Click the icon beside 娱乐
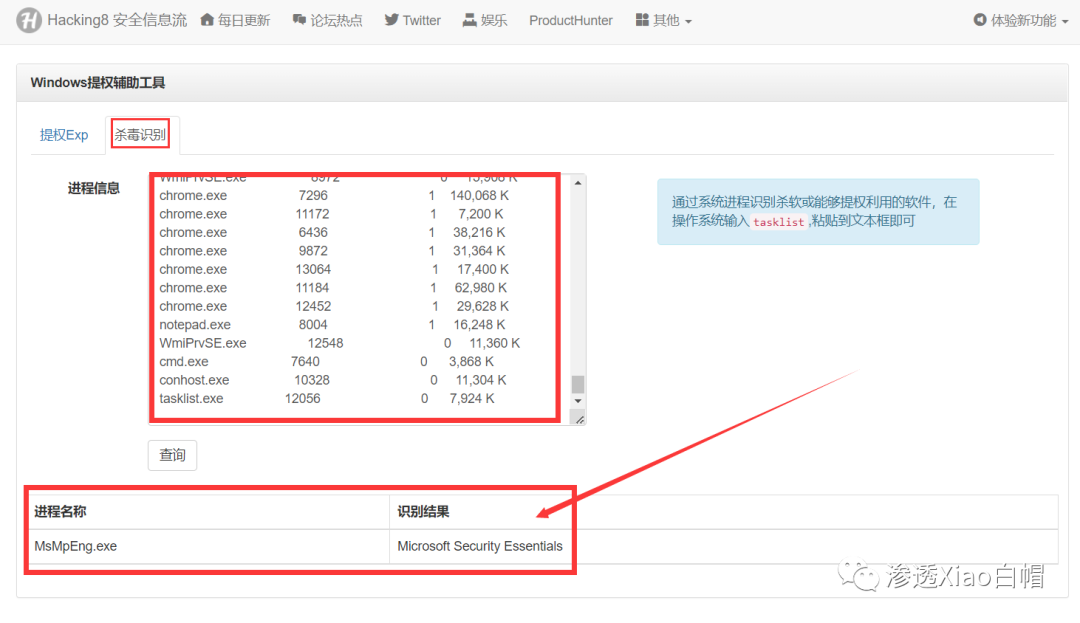Image resolution: width=1080 pixels, height=623 pixels. pos(470,20)
